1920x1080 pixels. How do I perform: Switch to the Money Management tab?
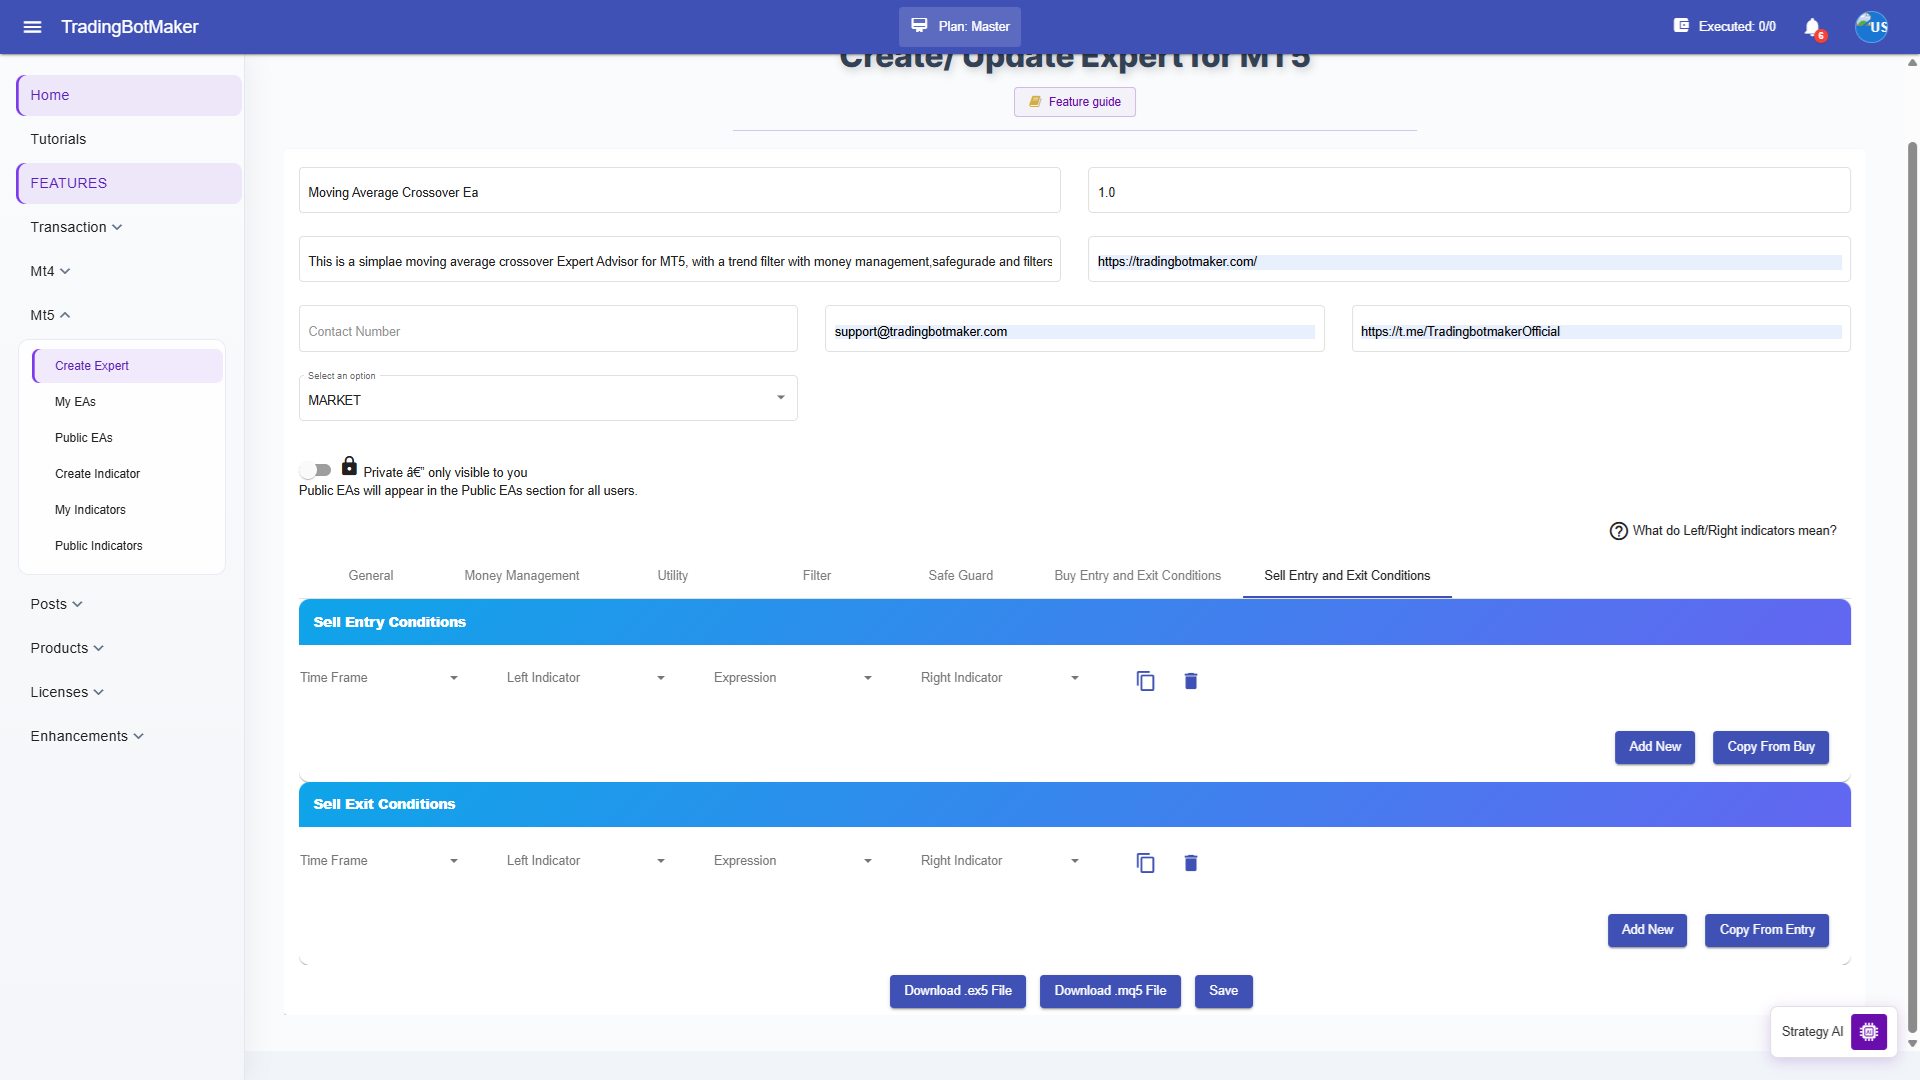[x=522, y=576]
